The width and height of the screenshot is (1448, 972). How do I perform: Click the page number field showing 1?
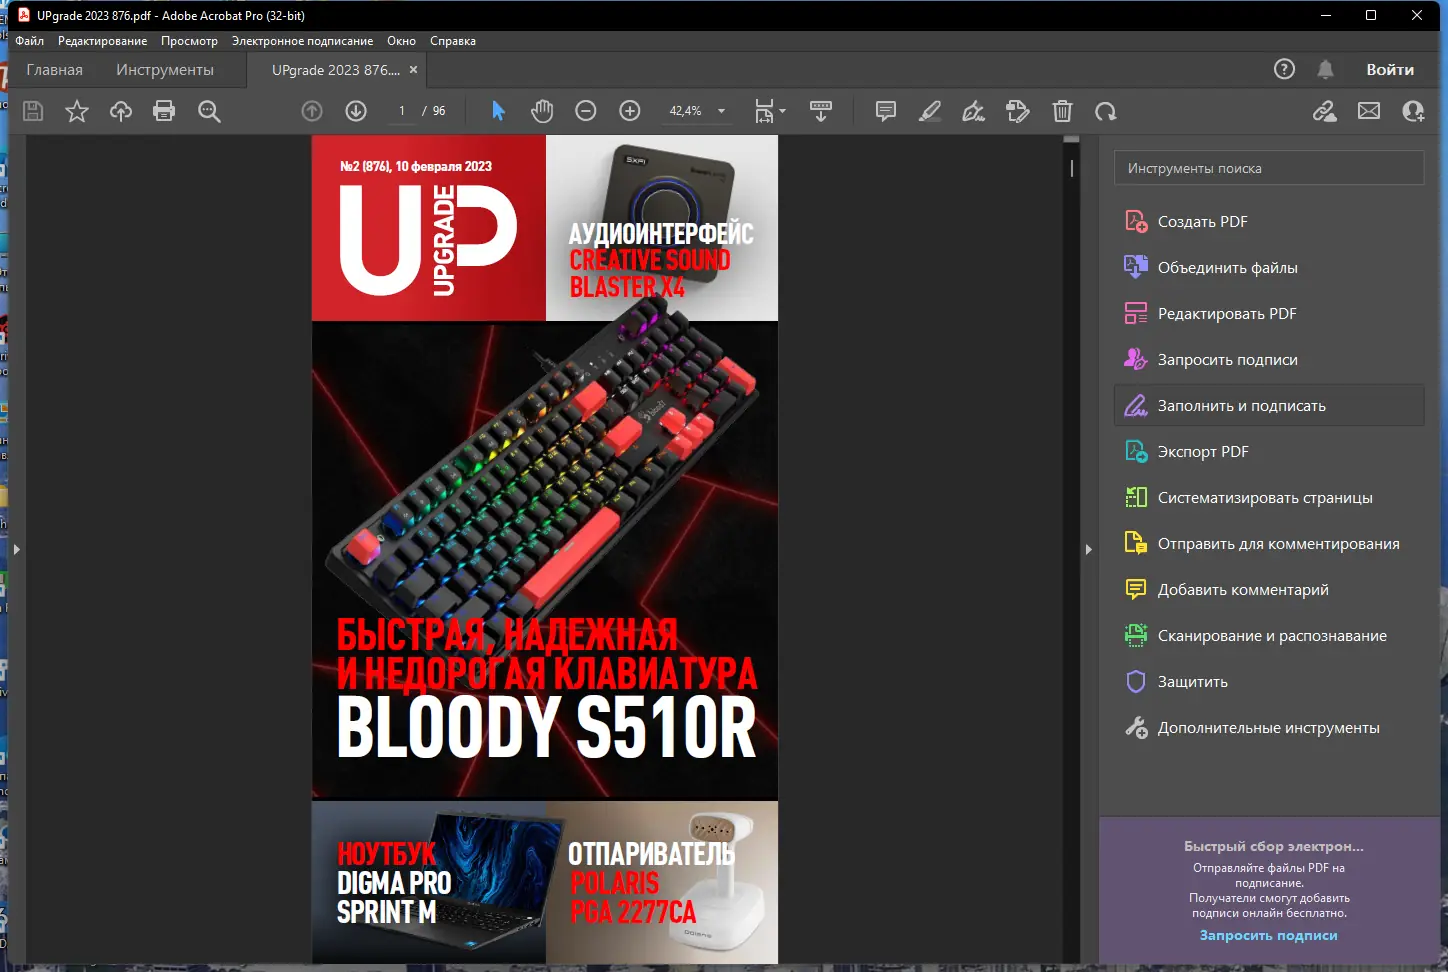point(402,111)
